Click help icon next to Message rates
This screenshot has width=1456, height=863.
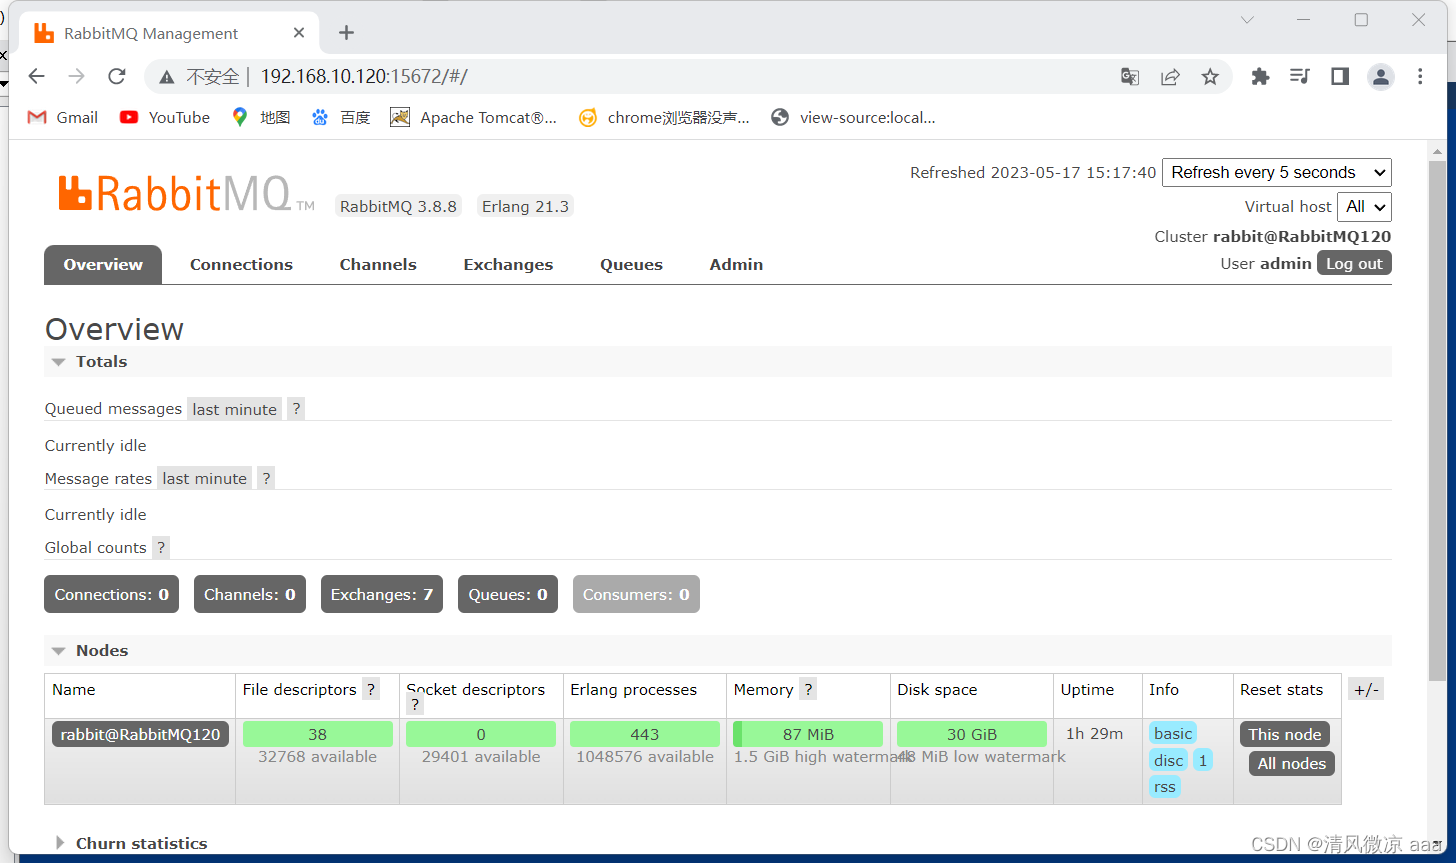(266, 478)
